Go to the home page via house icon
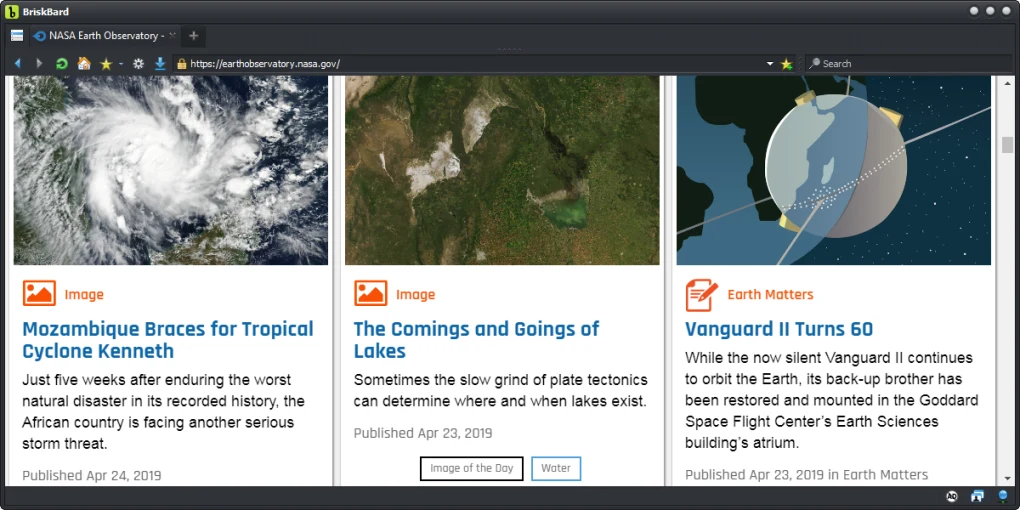The image size is (1020, 510). coord(84,64)
